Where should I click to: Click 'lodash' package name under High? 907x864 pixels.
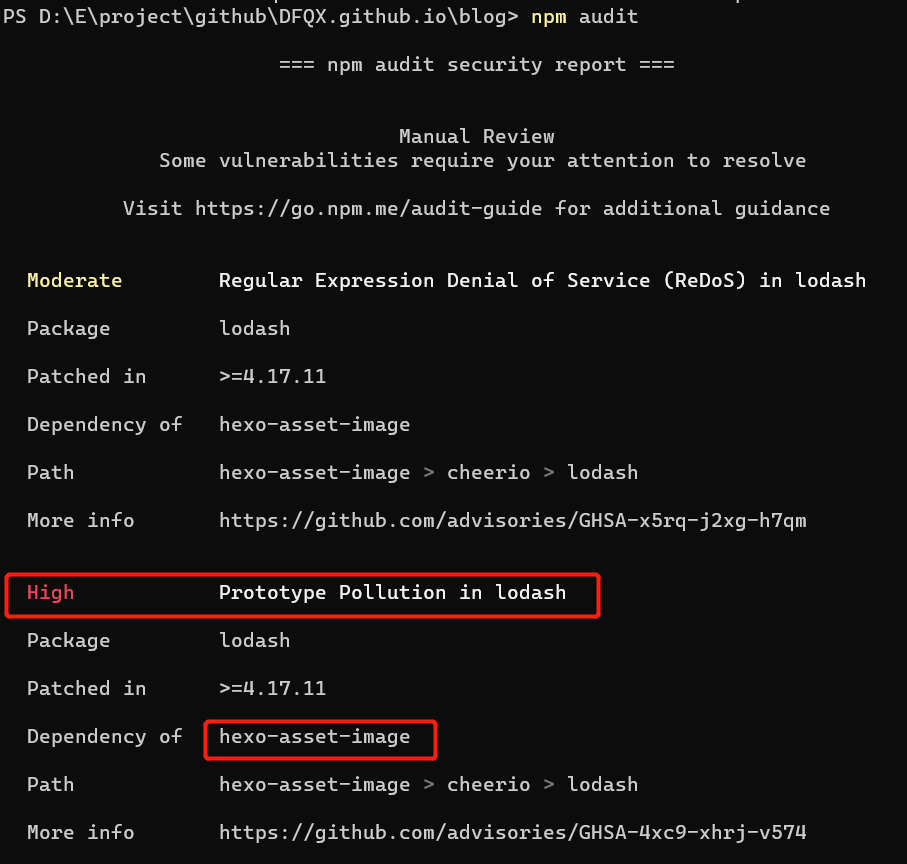[x=255, y=640]
